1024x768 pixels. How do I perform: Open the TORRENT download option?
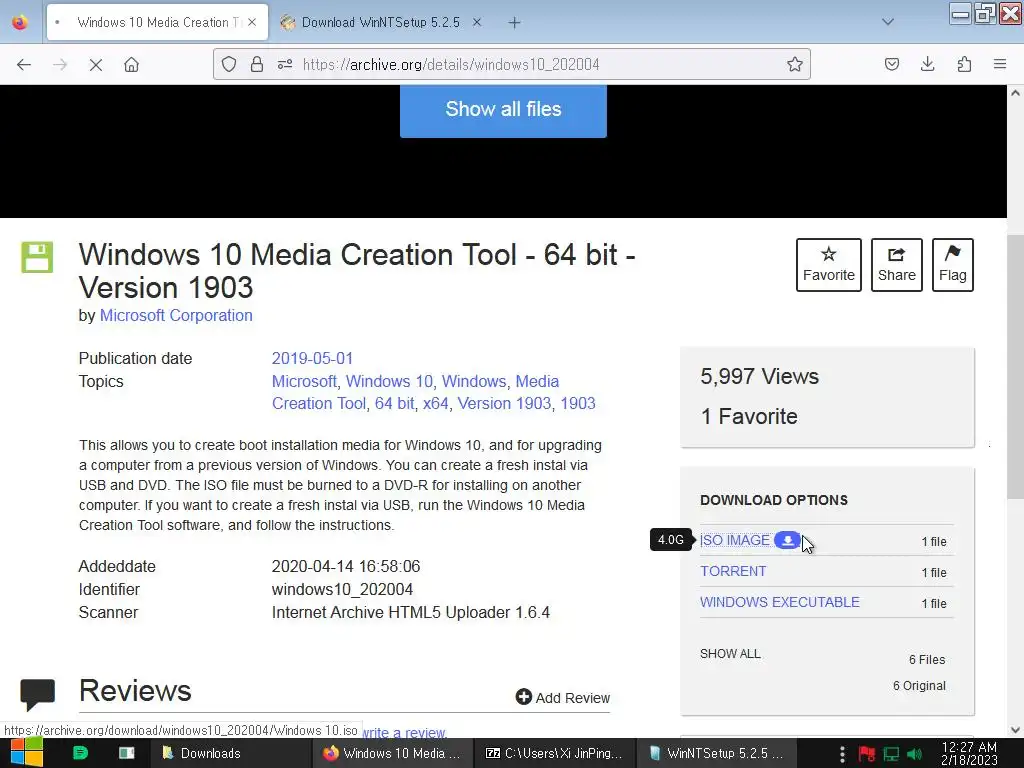tap(733, 571)
